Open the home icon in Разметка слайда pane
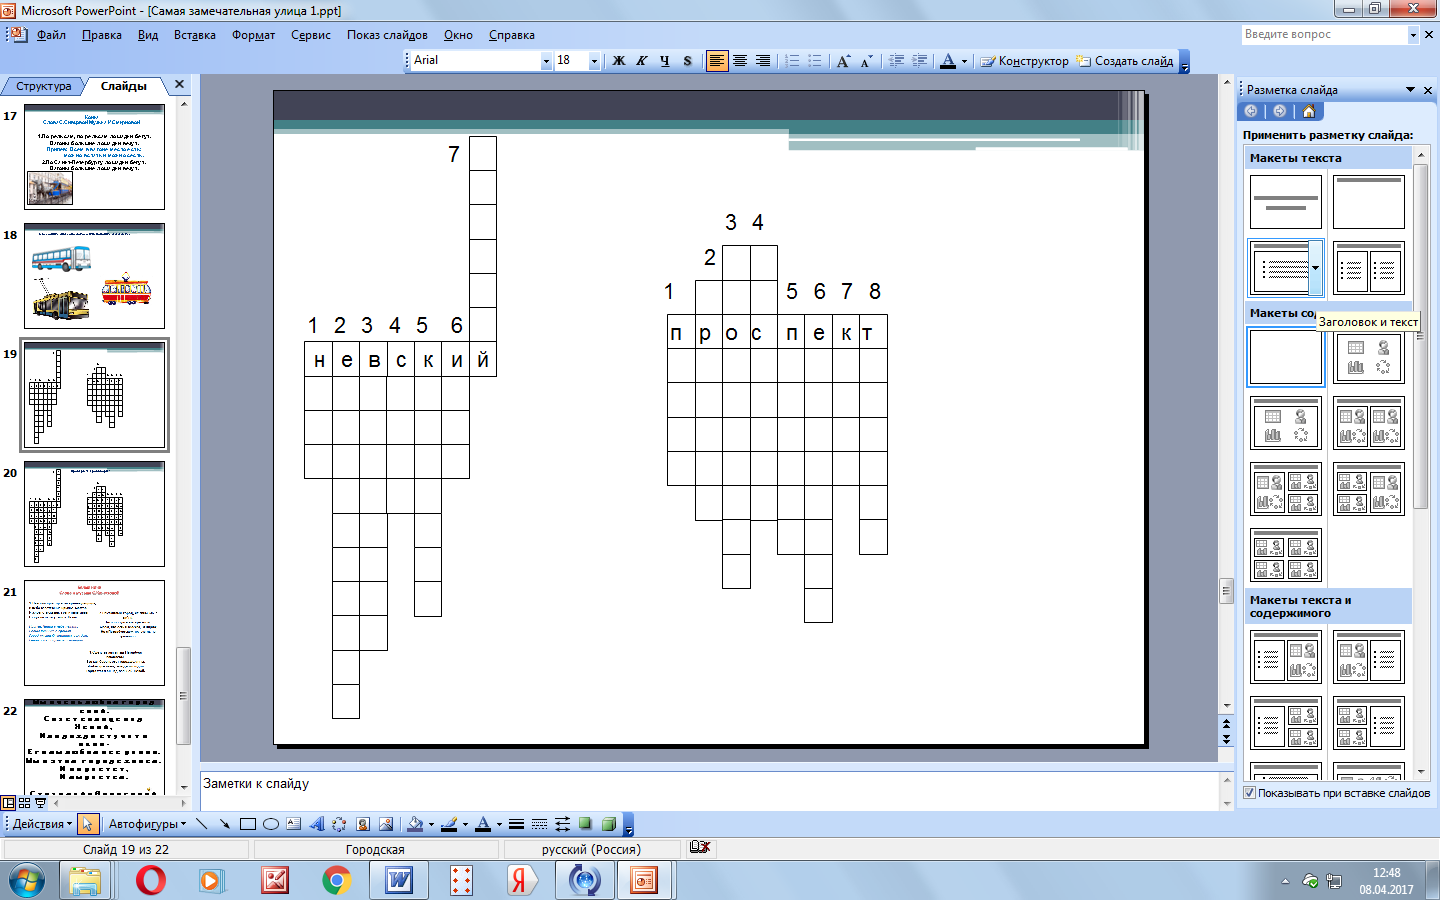This screenshot has height=900, width=1440. 1308,111
